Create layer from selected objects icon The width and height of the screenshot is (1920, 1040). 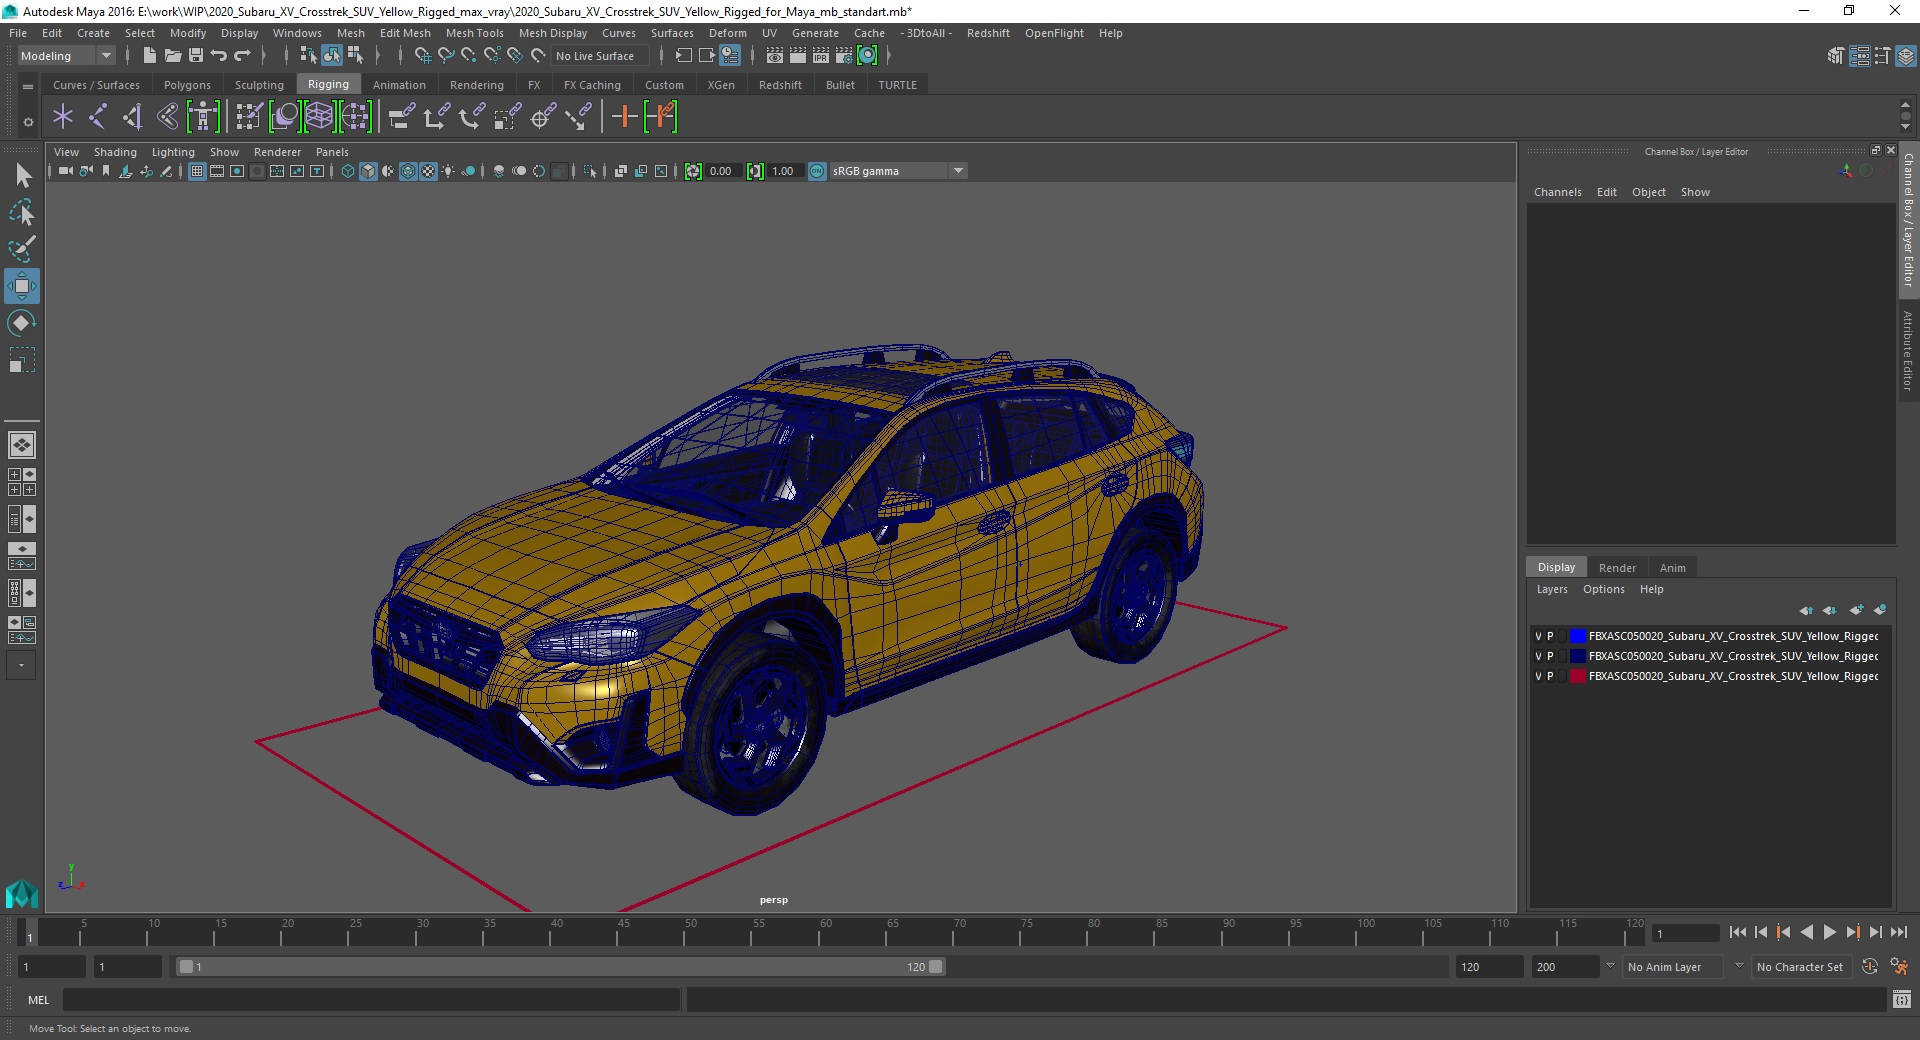(1880, 610)
